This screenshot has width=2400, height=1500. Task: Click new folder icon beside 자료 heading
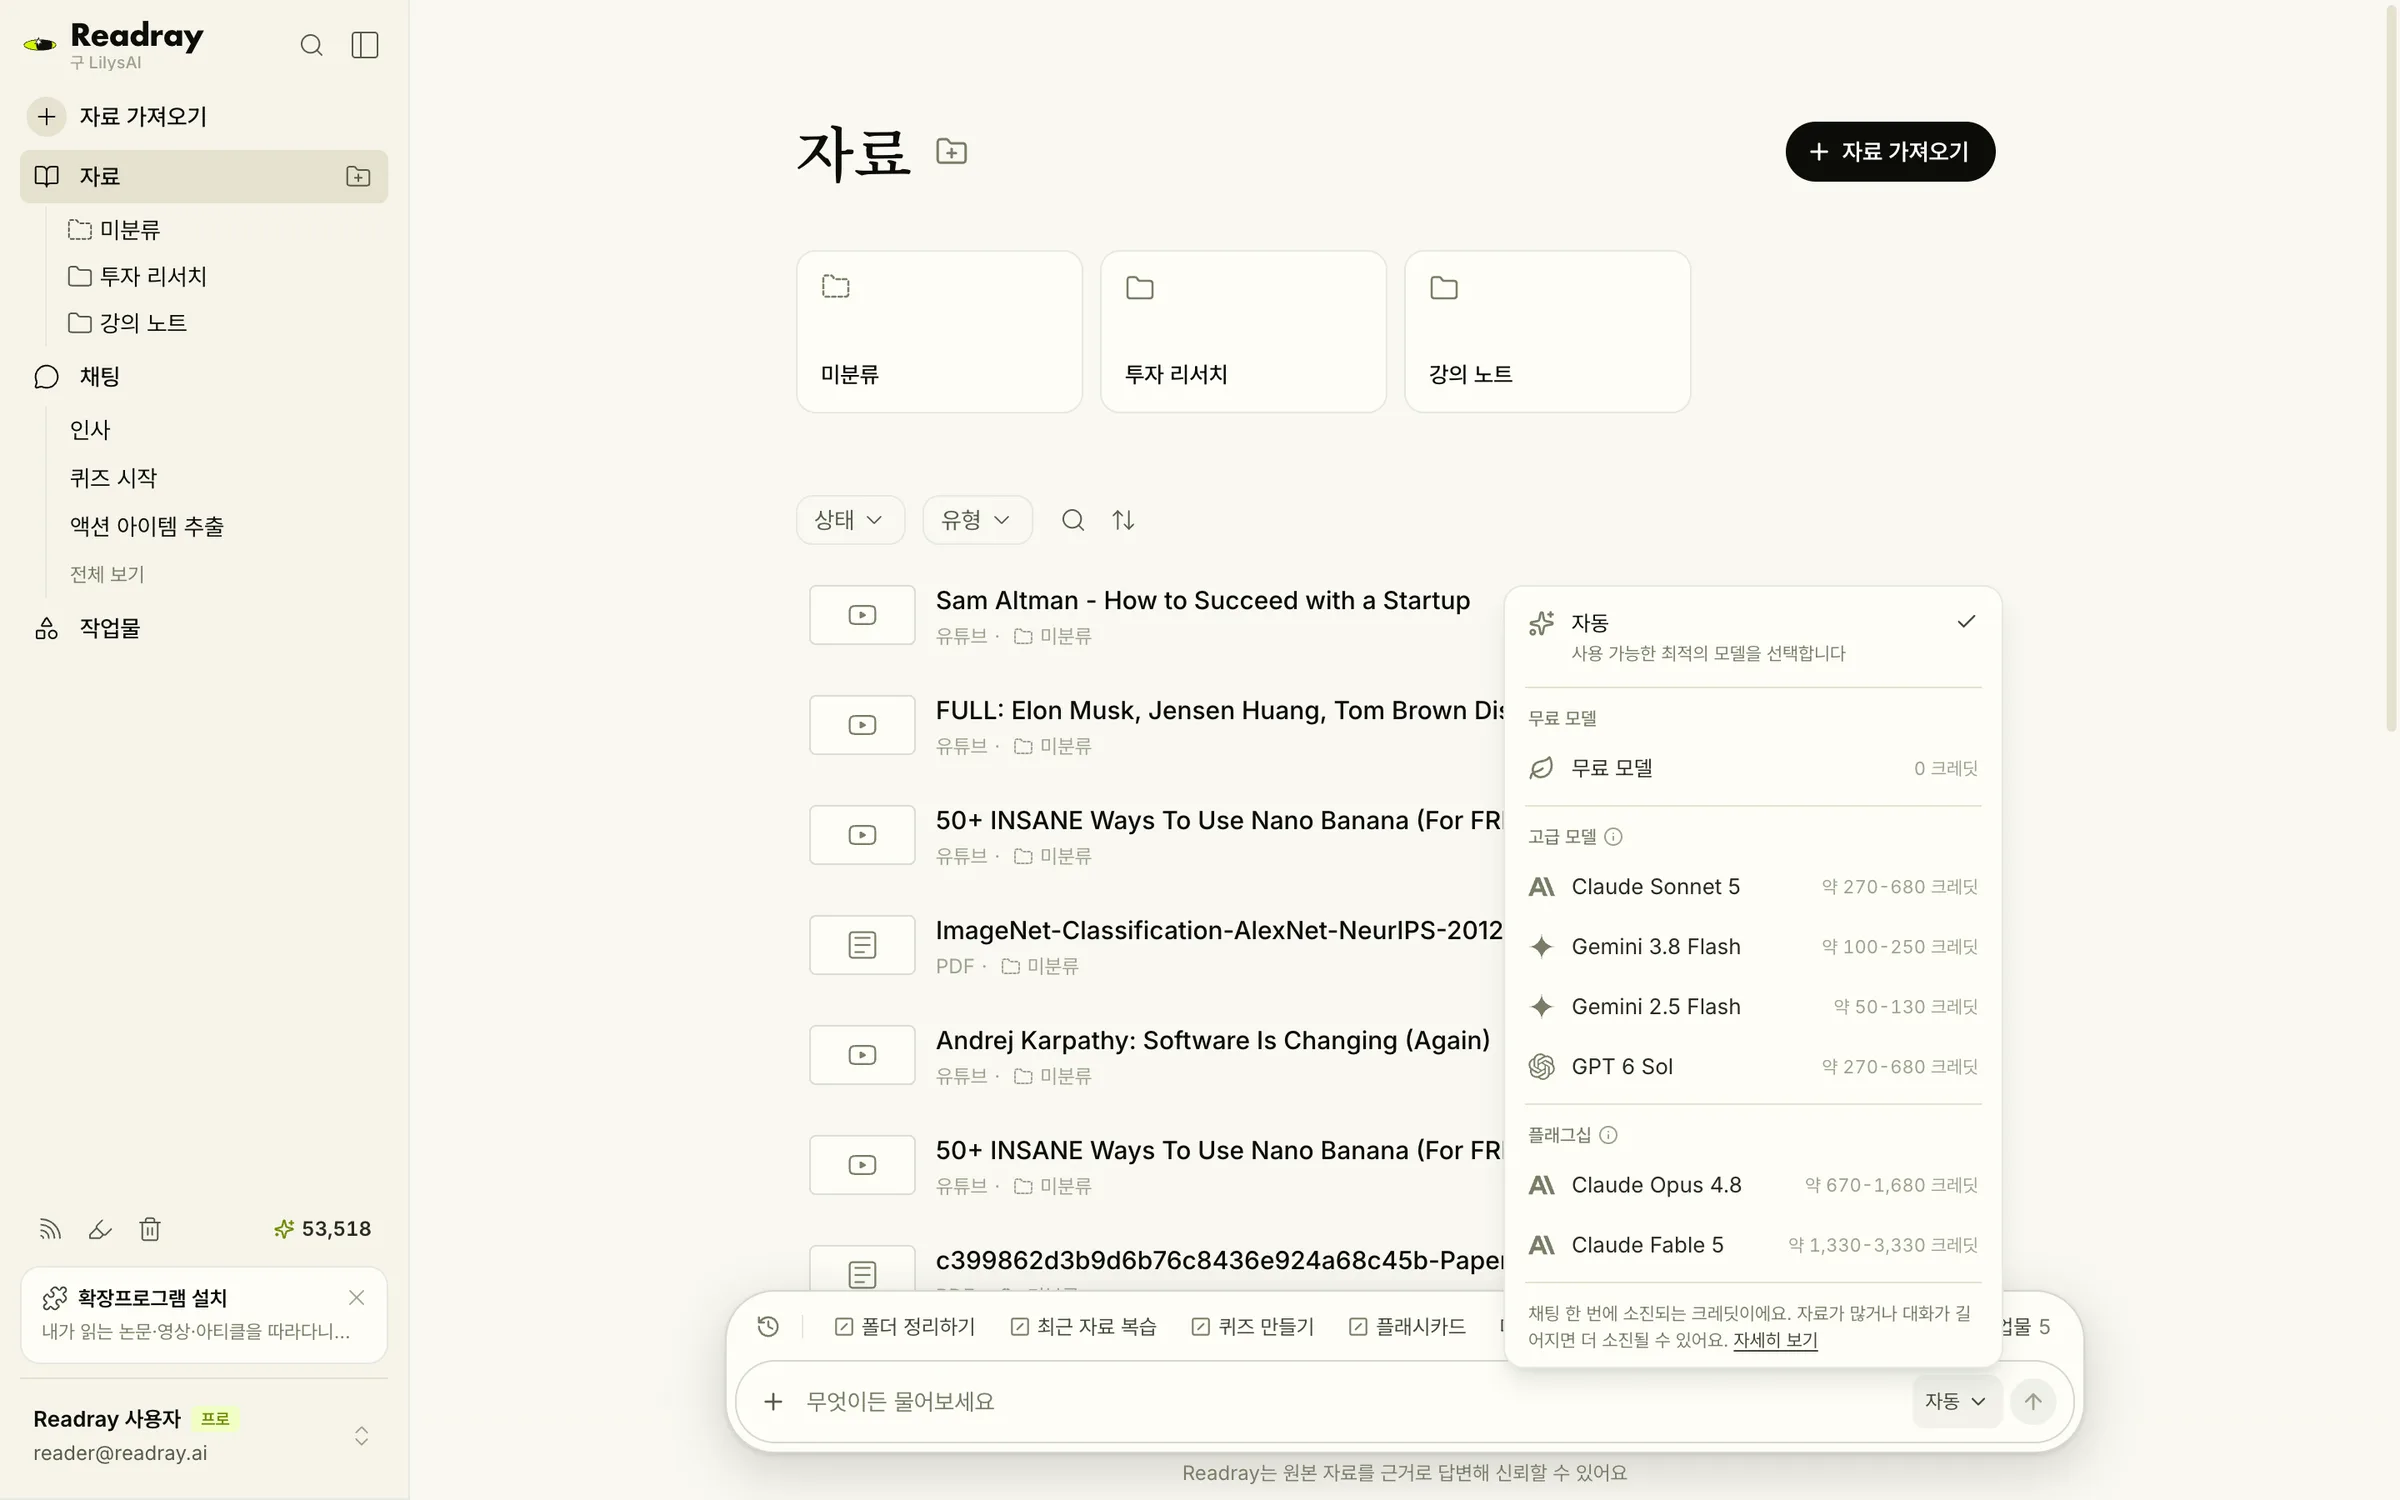pos(951,152)
